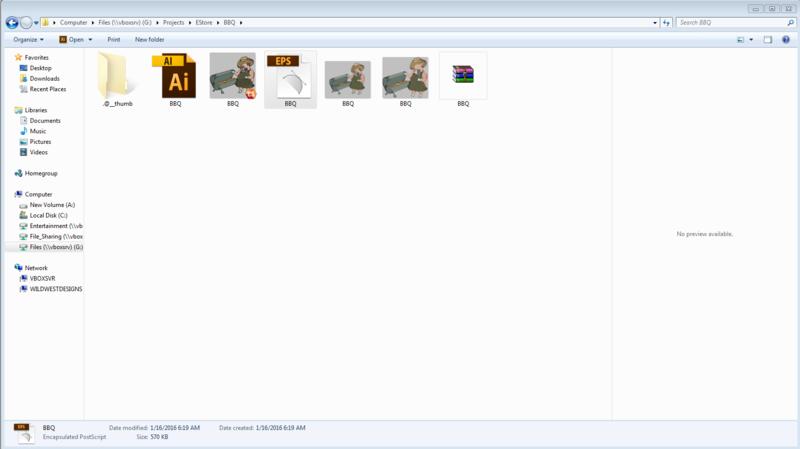Screen dimensions: 800x449
Task: Select the EStore breadcrumb segment
Action: 204,22
